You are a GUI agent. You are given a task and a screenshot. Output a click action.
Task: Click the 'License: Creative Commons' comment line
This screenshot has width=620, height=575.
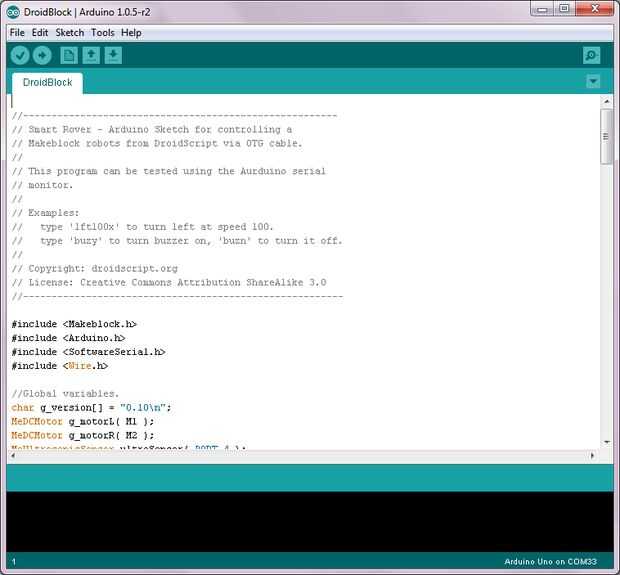[x=169, y=282]
